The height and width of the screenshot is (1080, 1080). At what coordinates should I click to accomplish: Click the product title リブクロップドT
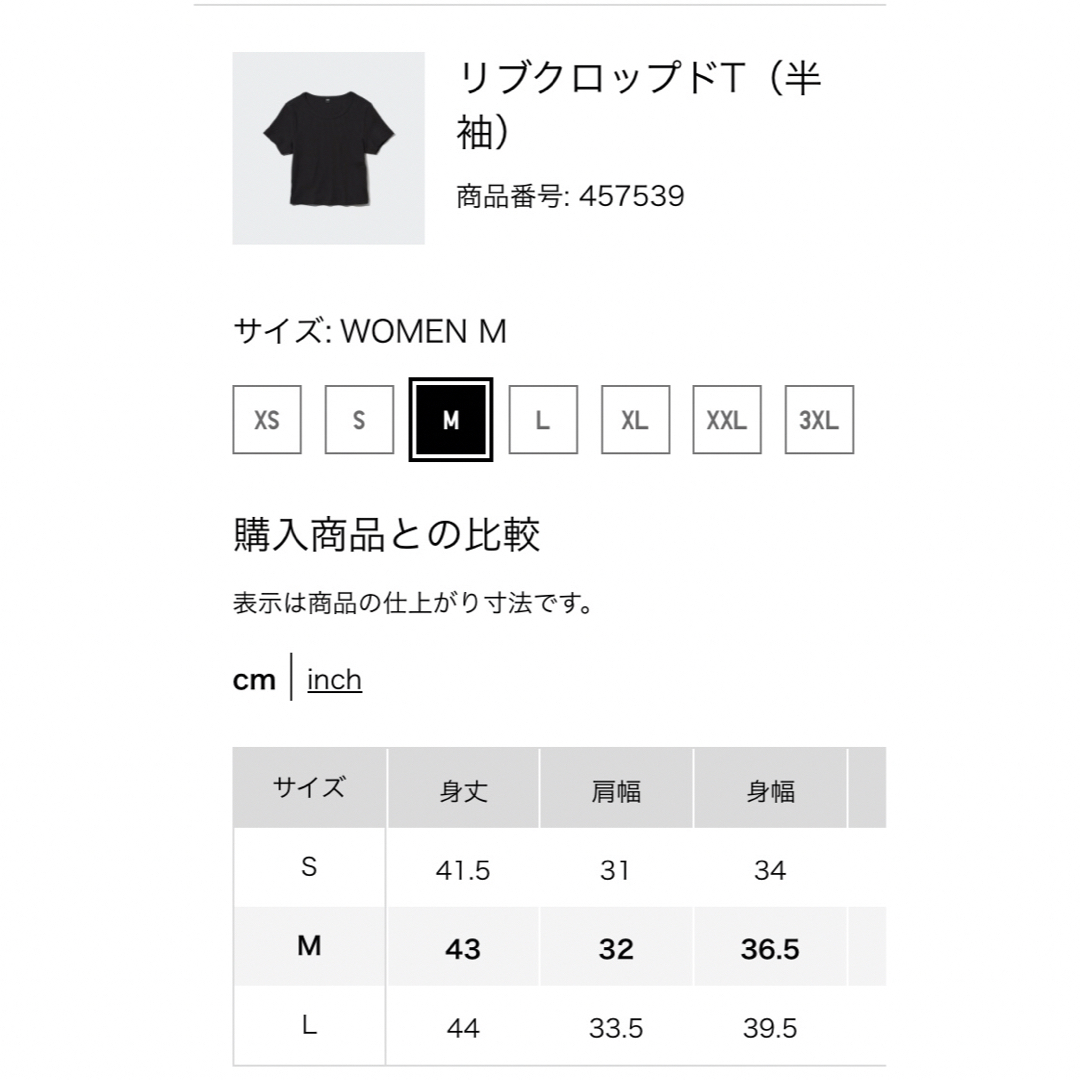click(639, 105)
